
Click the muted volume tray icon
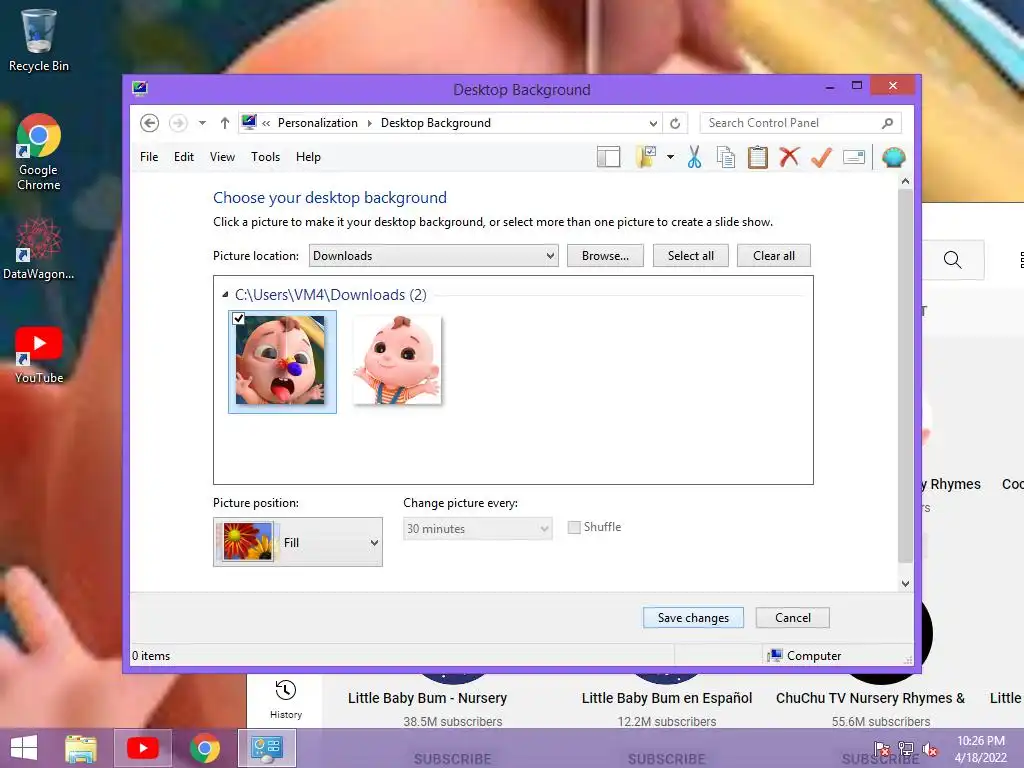point(930,749)
